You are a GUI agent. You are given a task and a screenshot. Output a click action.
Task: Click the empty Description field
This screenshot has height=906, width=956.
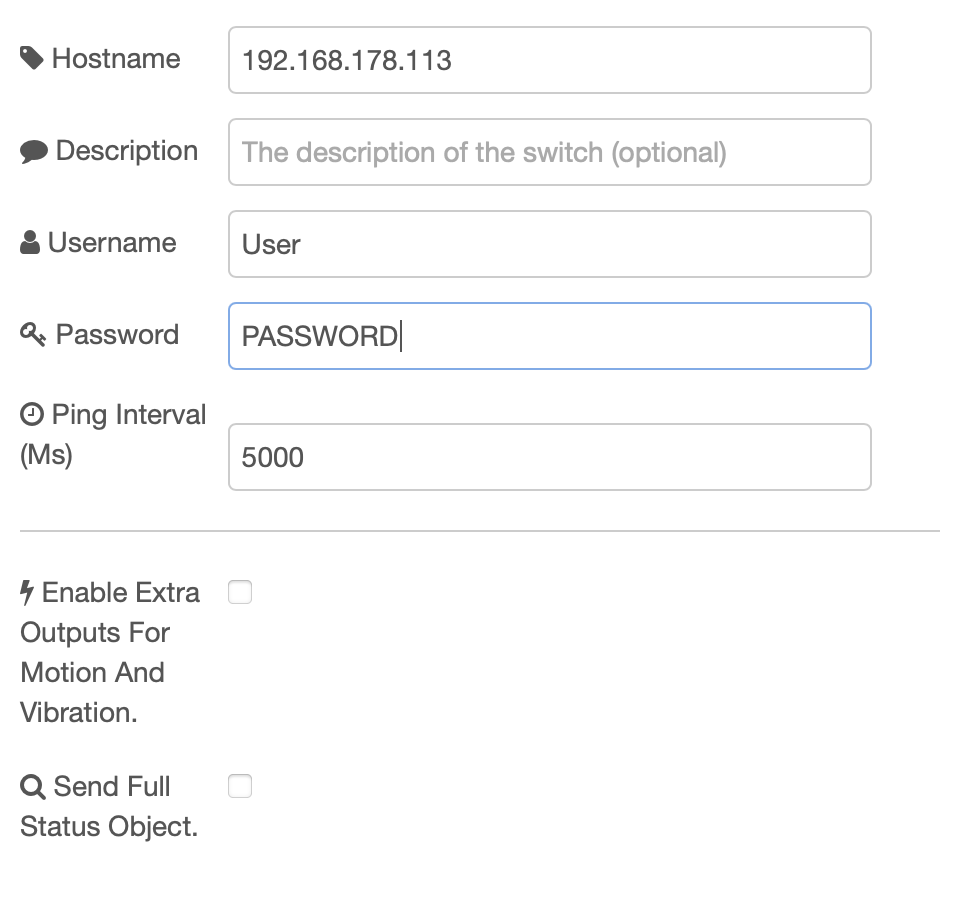(x=550, y=152)
